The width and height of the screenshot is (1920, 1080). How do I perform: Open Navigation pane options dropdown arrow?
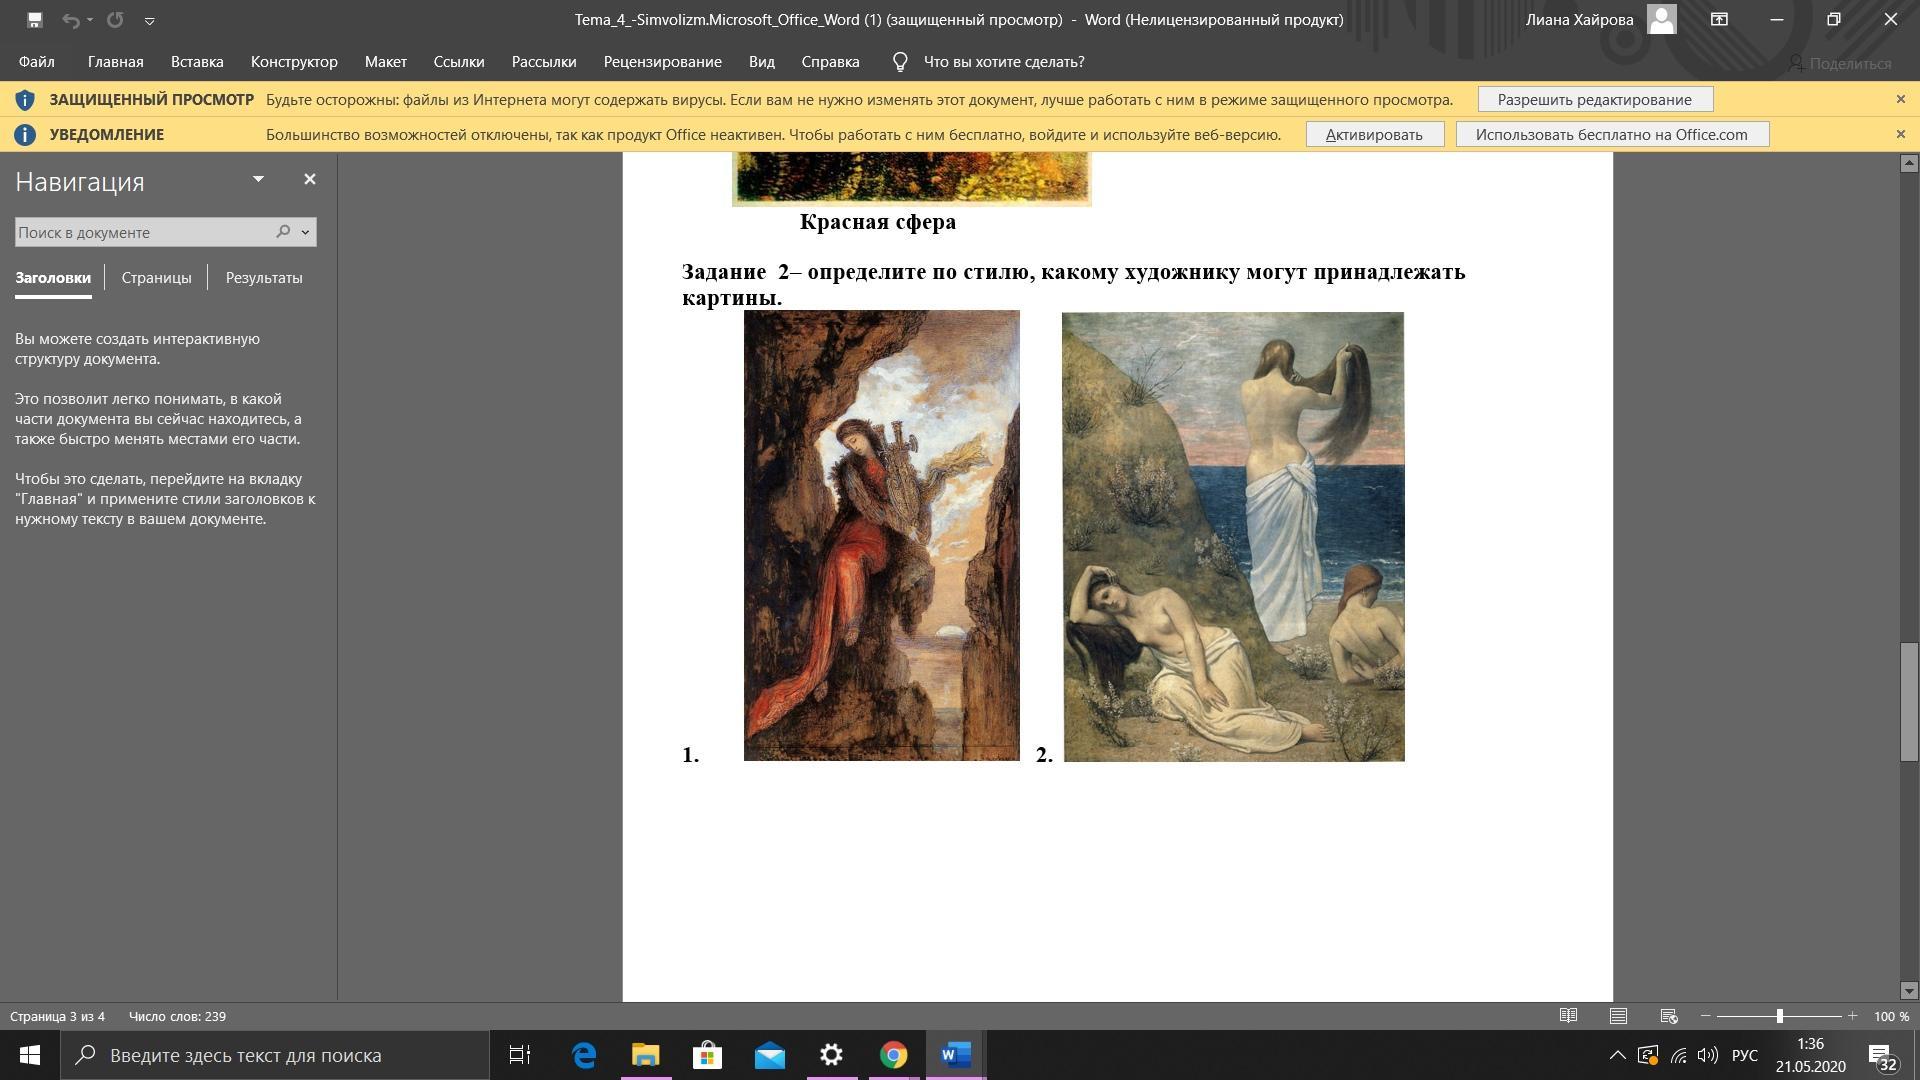tap(258, 179)
